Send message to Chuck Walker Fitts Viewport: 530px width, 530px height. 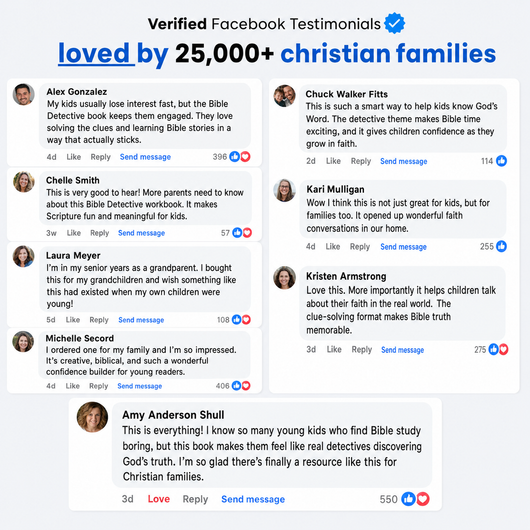click(x=404, y=161)
